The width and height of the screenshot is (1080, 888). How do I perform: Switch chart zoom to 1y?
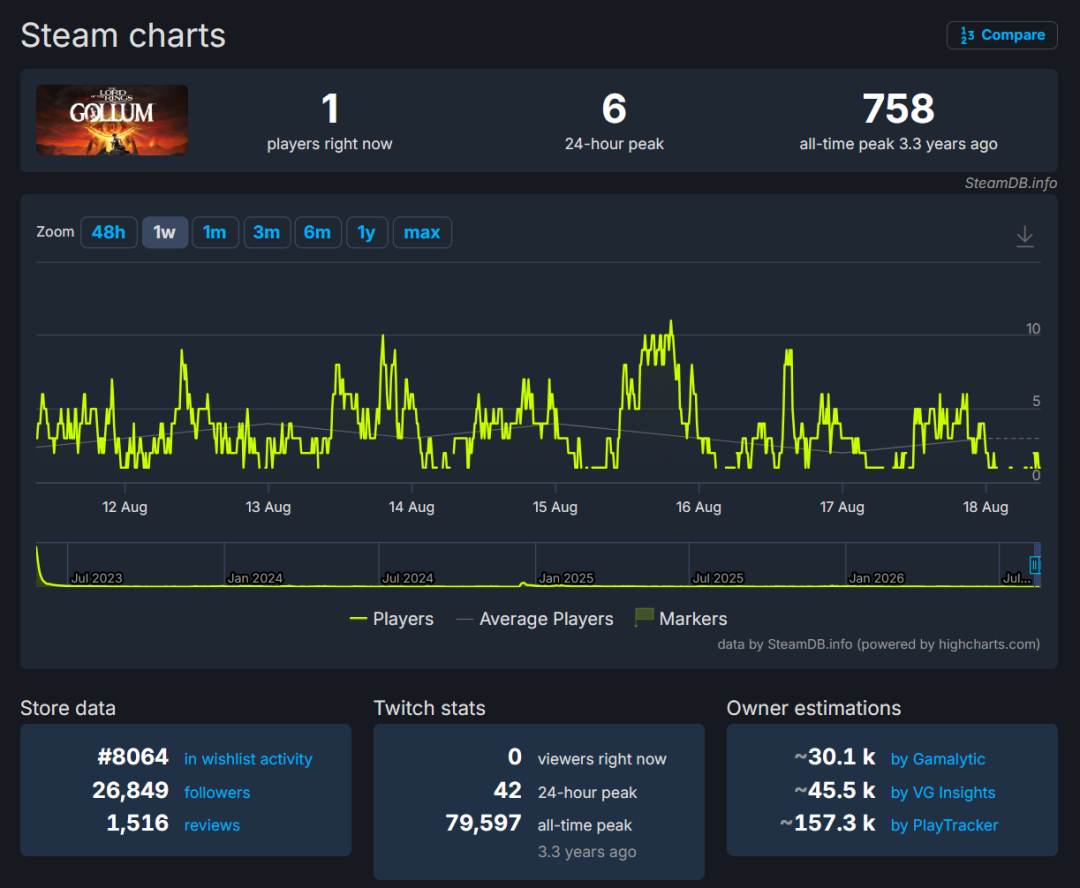[x=366, y=232]
